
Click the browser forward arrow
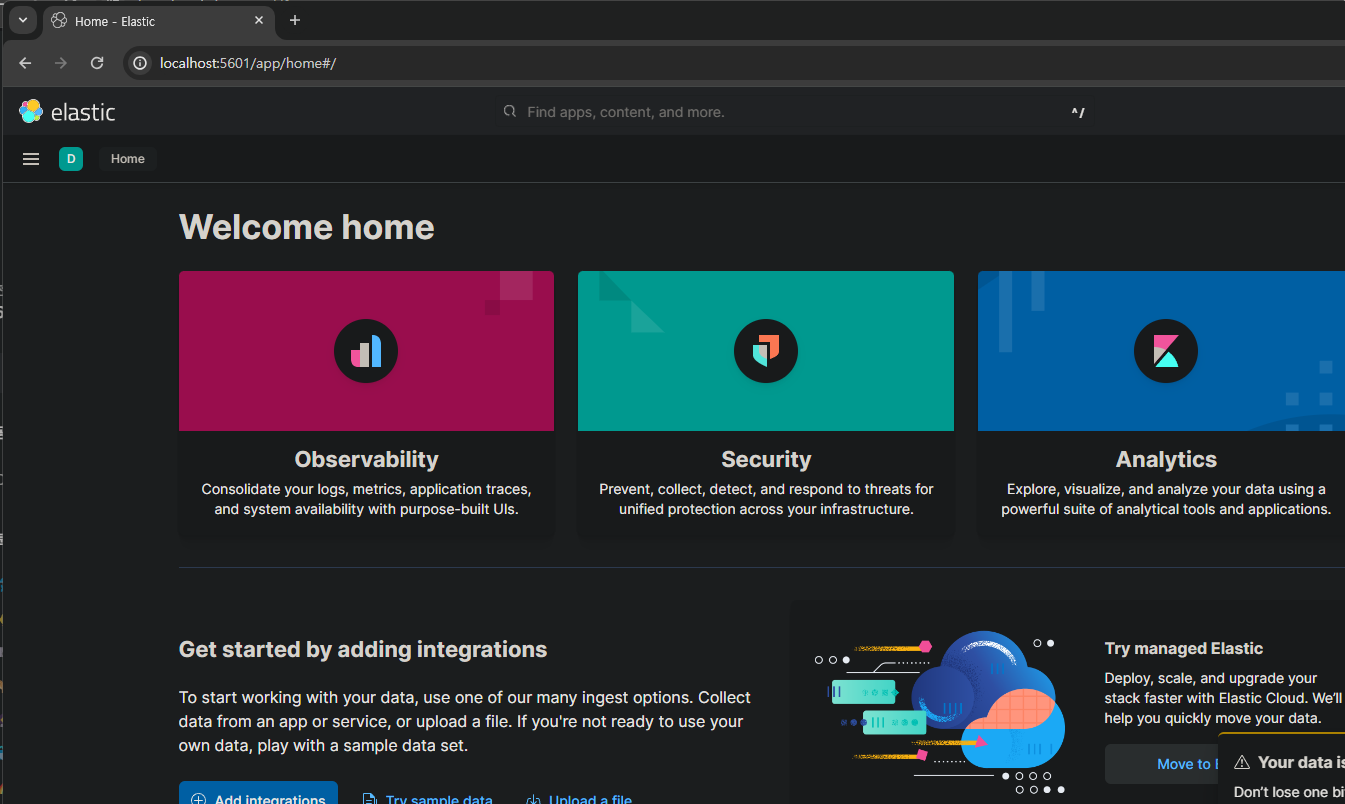(x=61, y=63)
